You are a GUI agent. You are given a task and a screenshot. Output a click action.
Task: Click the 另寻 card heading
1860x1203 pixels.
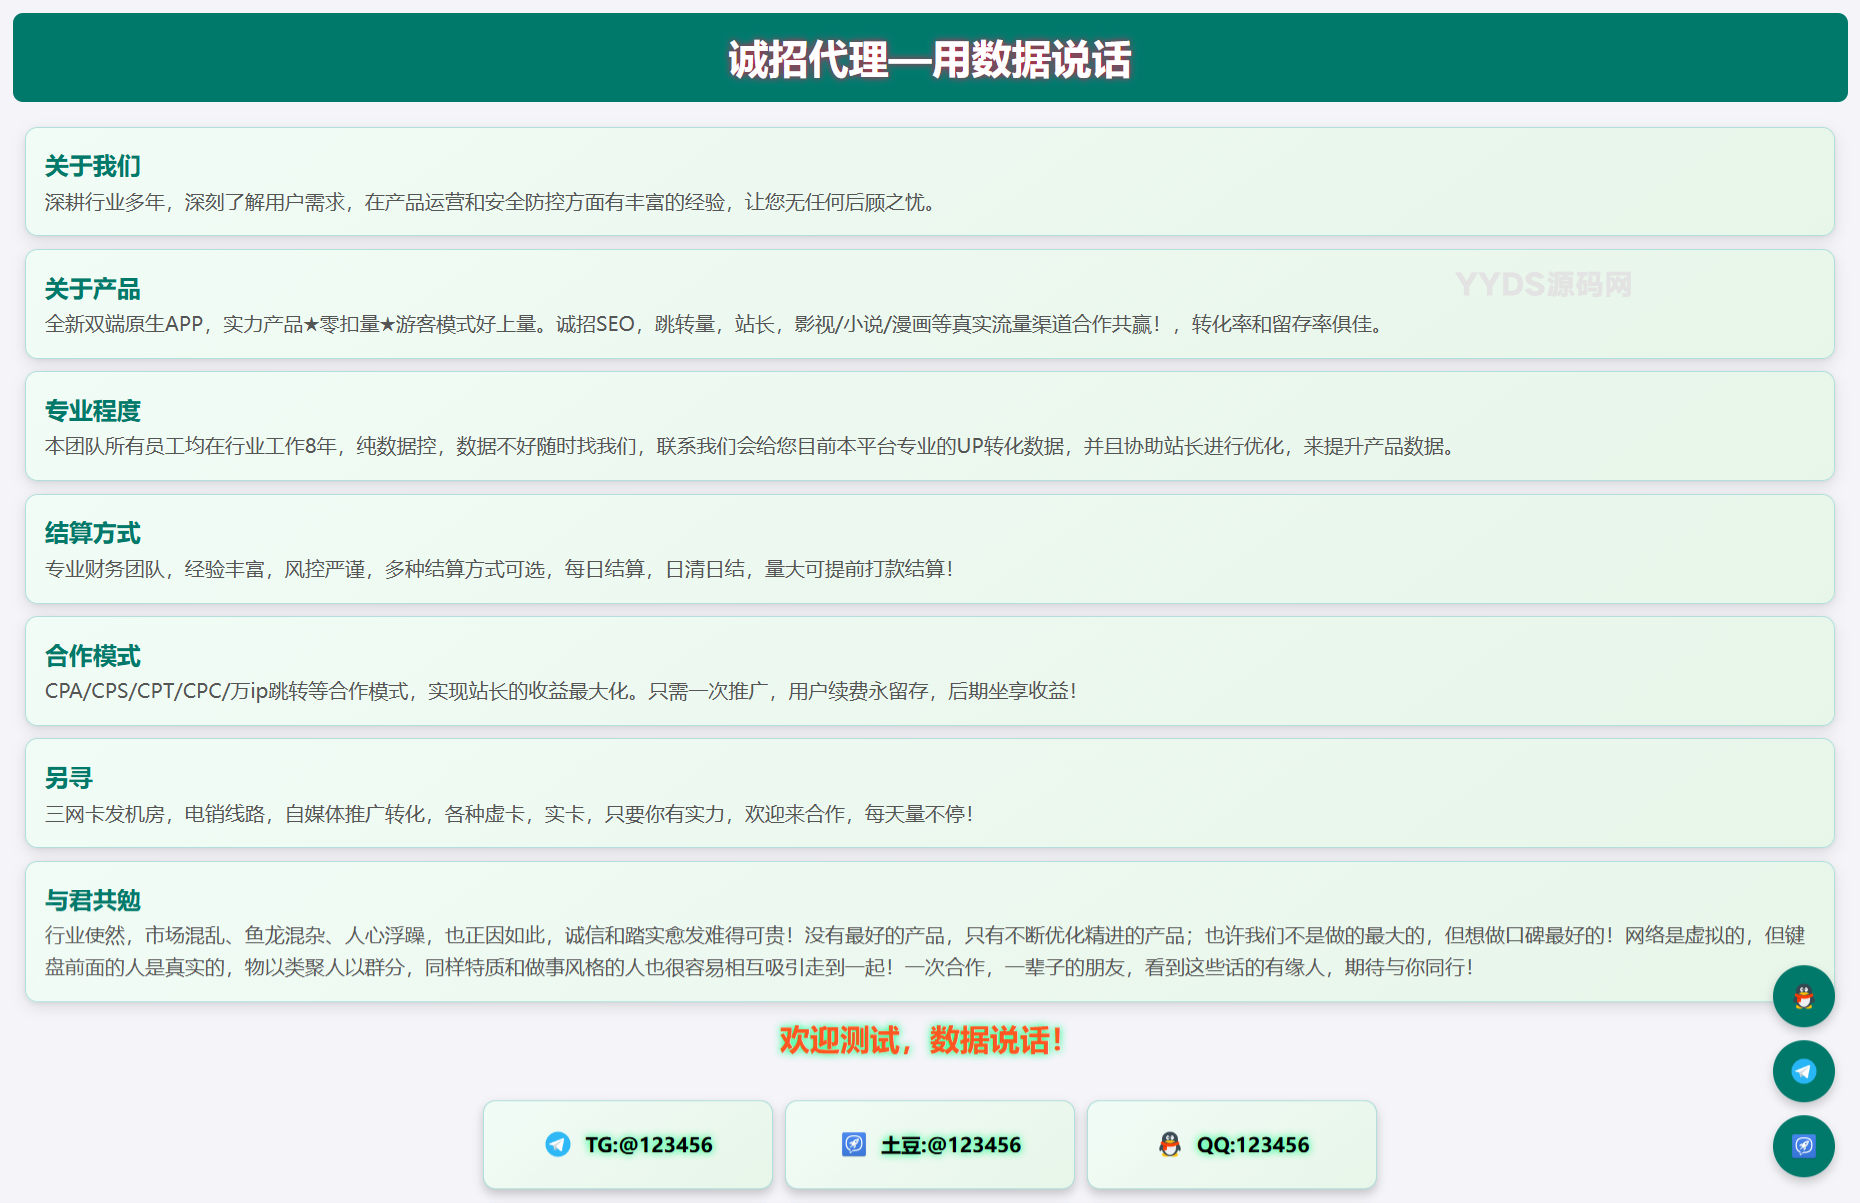pos(69,778)
